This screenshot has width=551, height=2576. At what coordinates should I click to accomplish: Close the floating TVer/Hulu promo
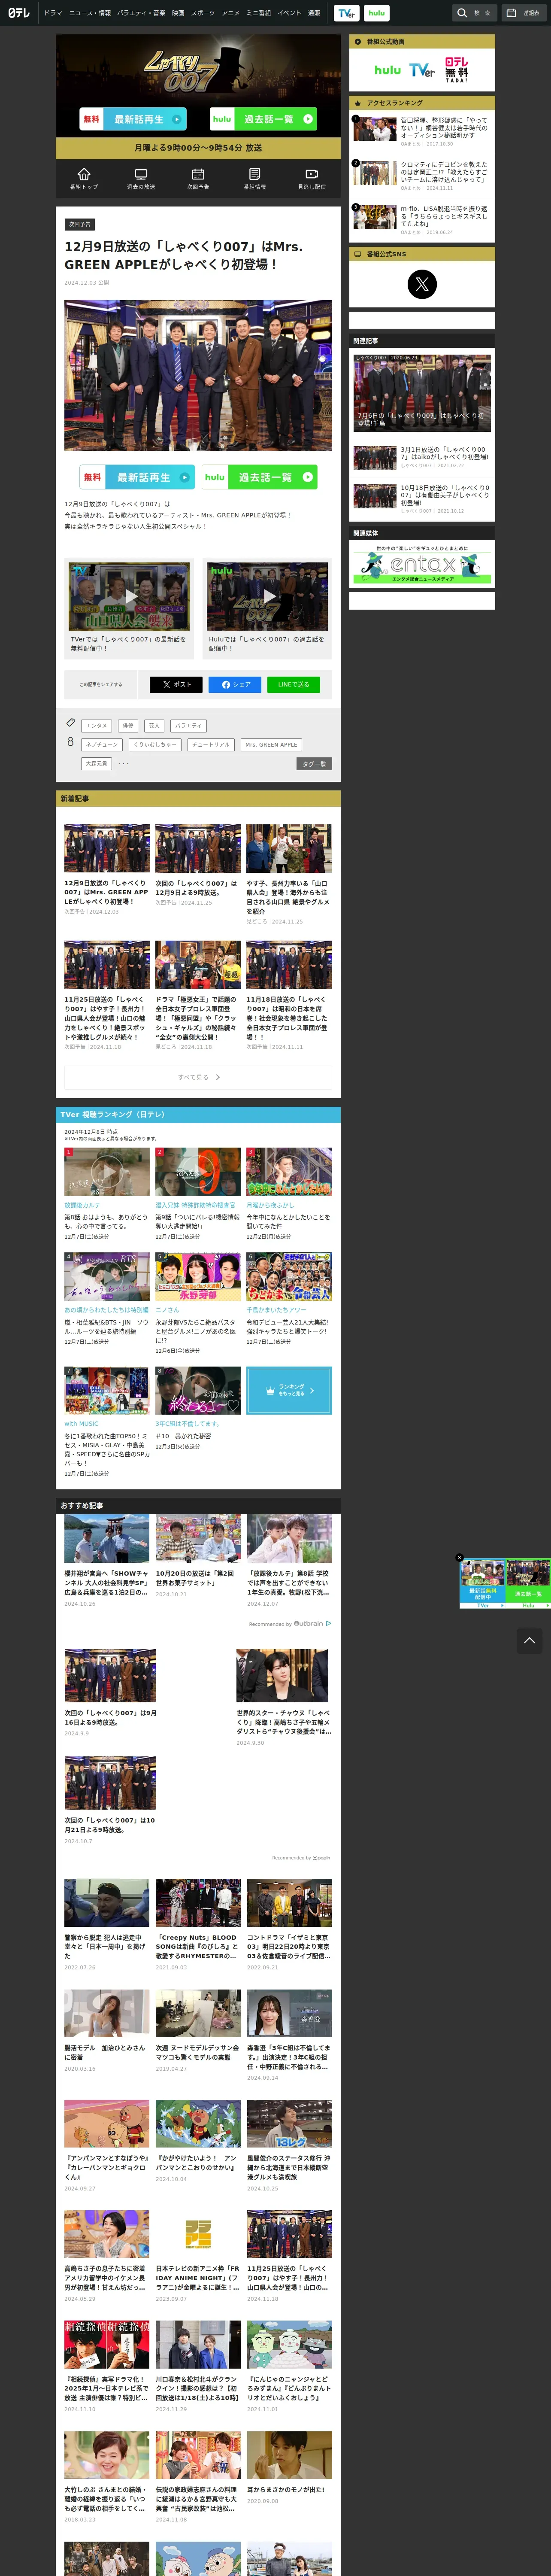coord(460,1557)
